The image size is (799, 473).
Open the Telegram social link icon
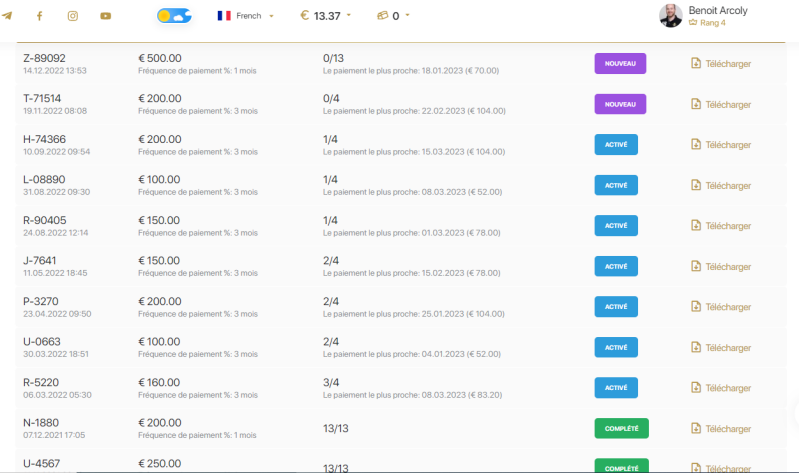[x=7, y=16]
